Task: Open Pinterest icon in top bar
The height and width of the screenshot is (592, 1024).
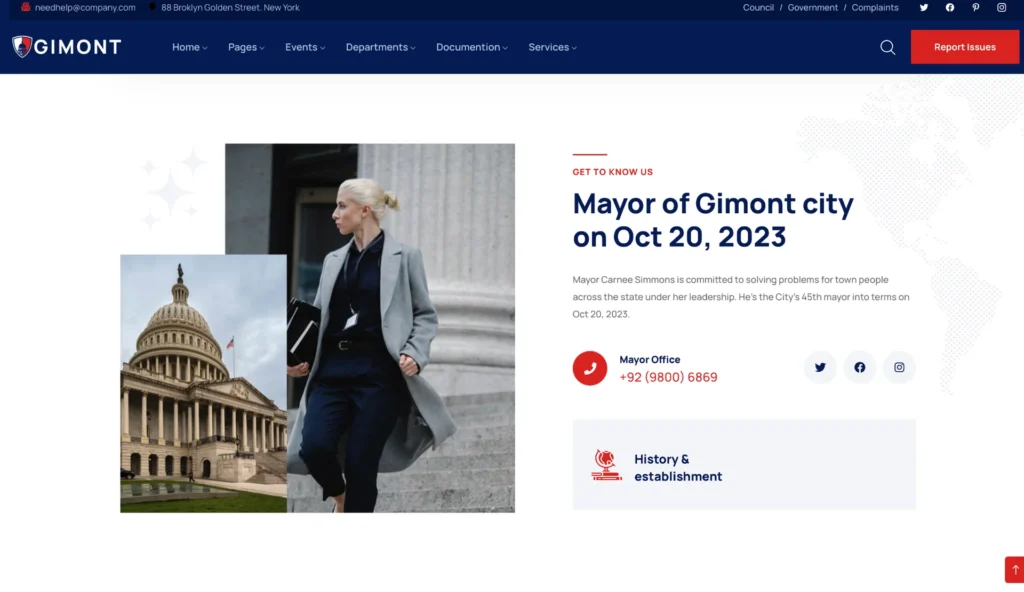Action: point(975,8)
